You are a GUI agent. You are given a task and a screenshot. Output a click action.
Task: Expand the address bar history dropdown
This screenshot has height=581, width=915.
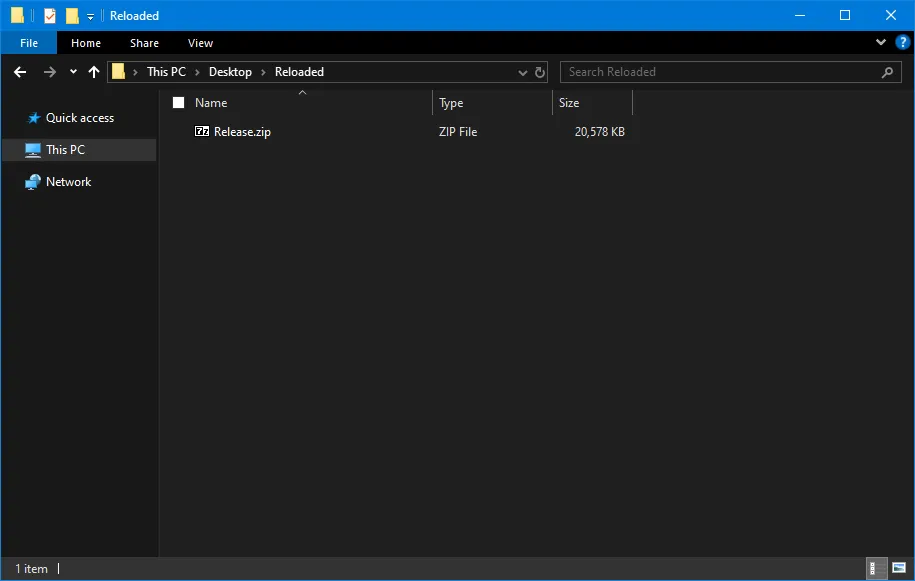tap(522, 71)
